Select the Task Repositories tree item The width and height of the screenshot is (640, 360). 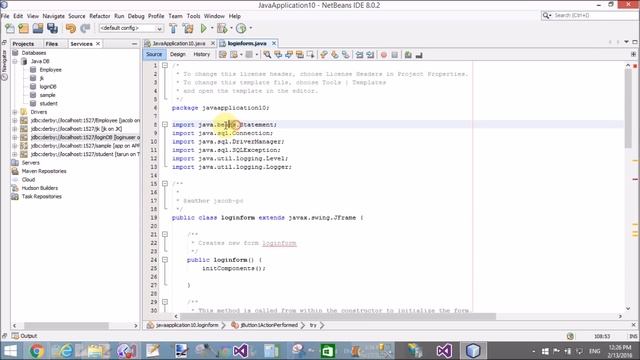pyautogui.click(x=41, y=196)
